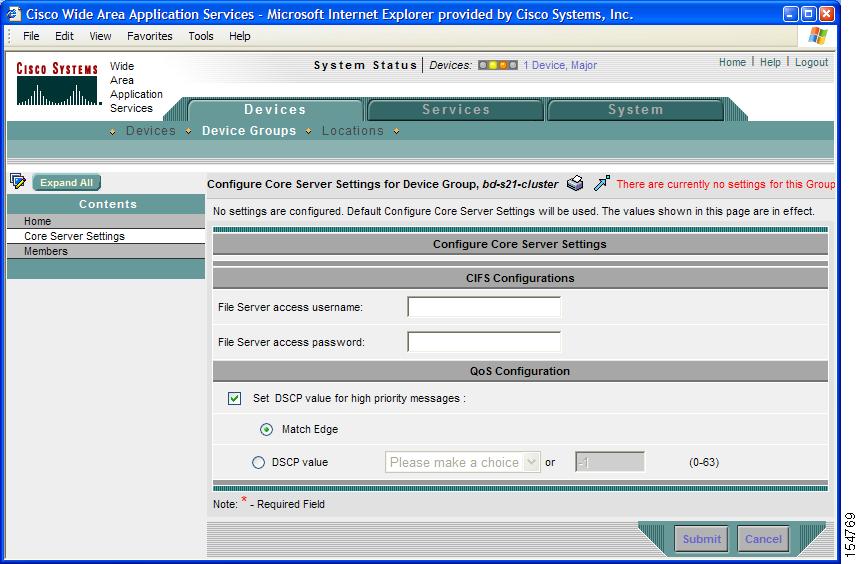Click the System Status label
Screen dimensions: 858x564
pos(365,65)
